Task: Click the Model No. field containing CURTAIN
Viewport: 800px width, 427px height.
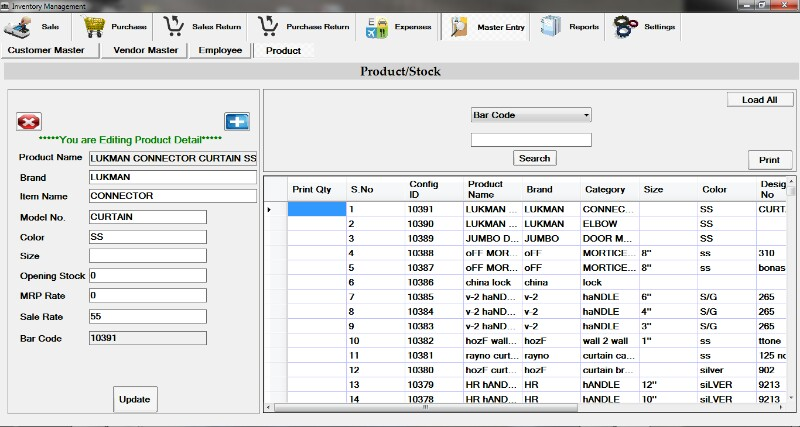Action: click(148, 217)
